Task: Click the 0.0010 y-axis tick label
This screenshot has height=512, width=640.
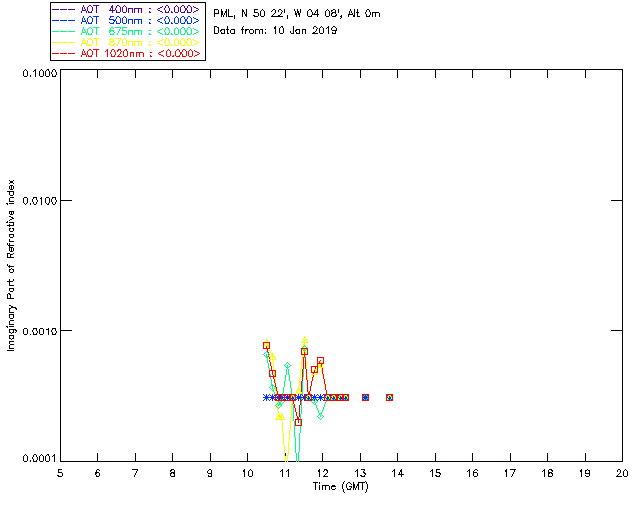Action: coord(39,331)
